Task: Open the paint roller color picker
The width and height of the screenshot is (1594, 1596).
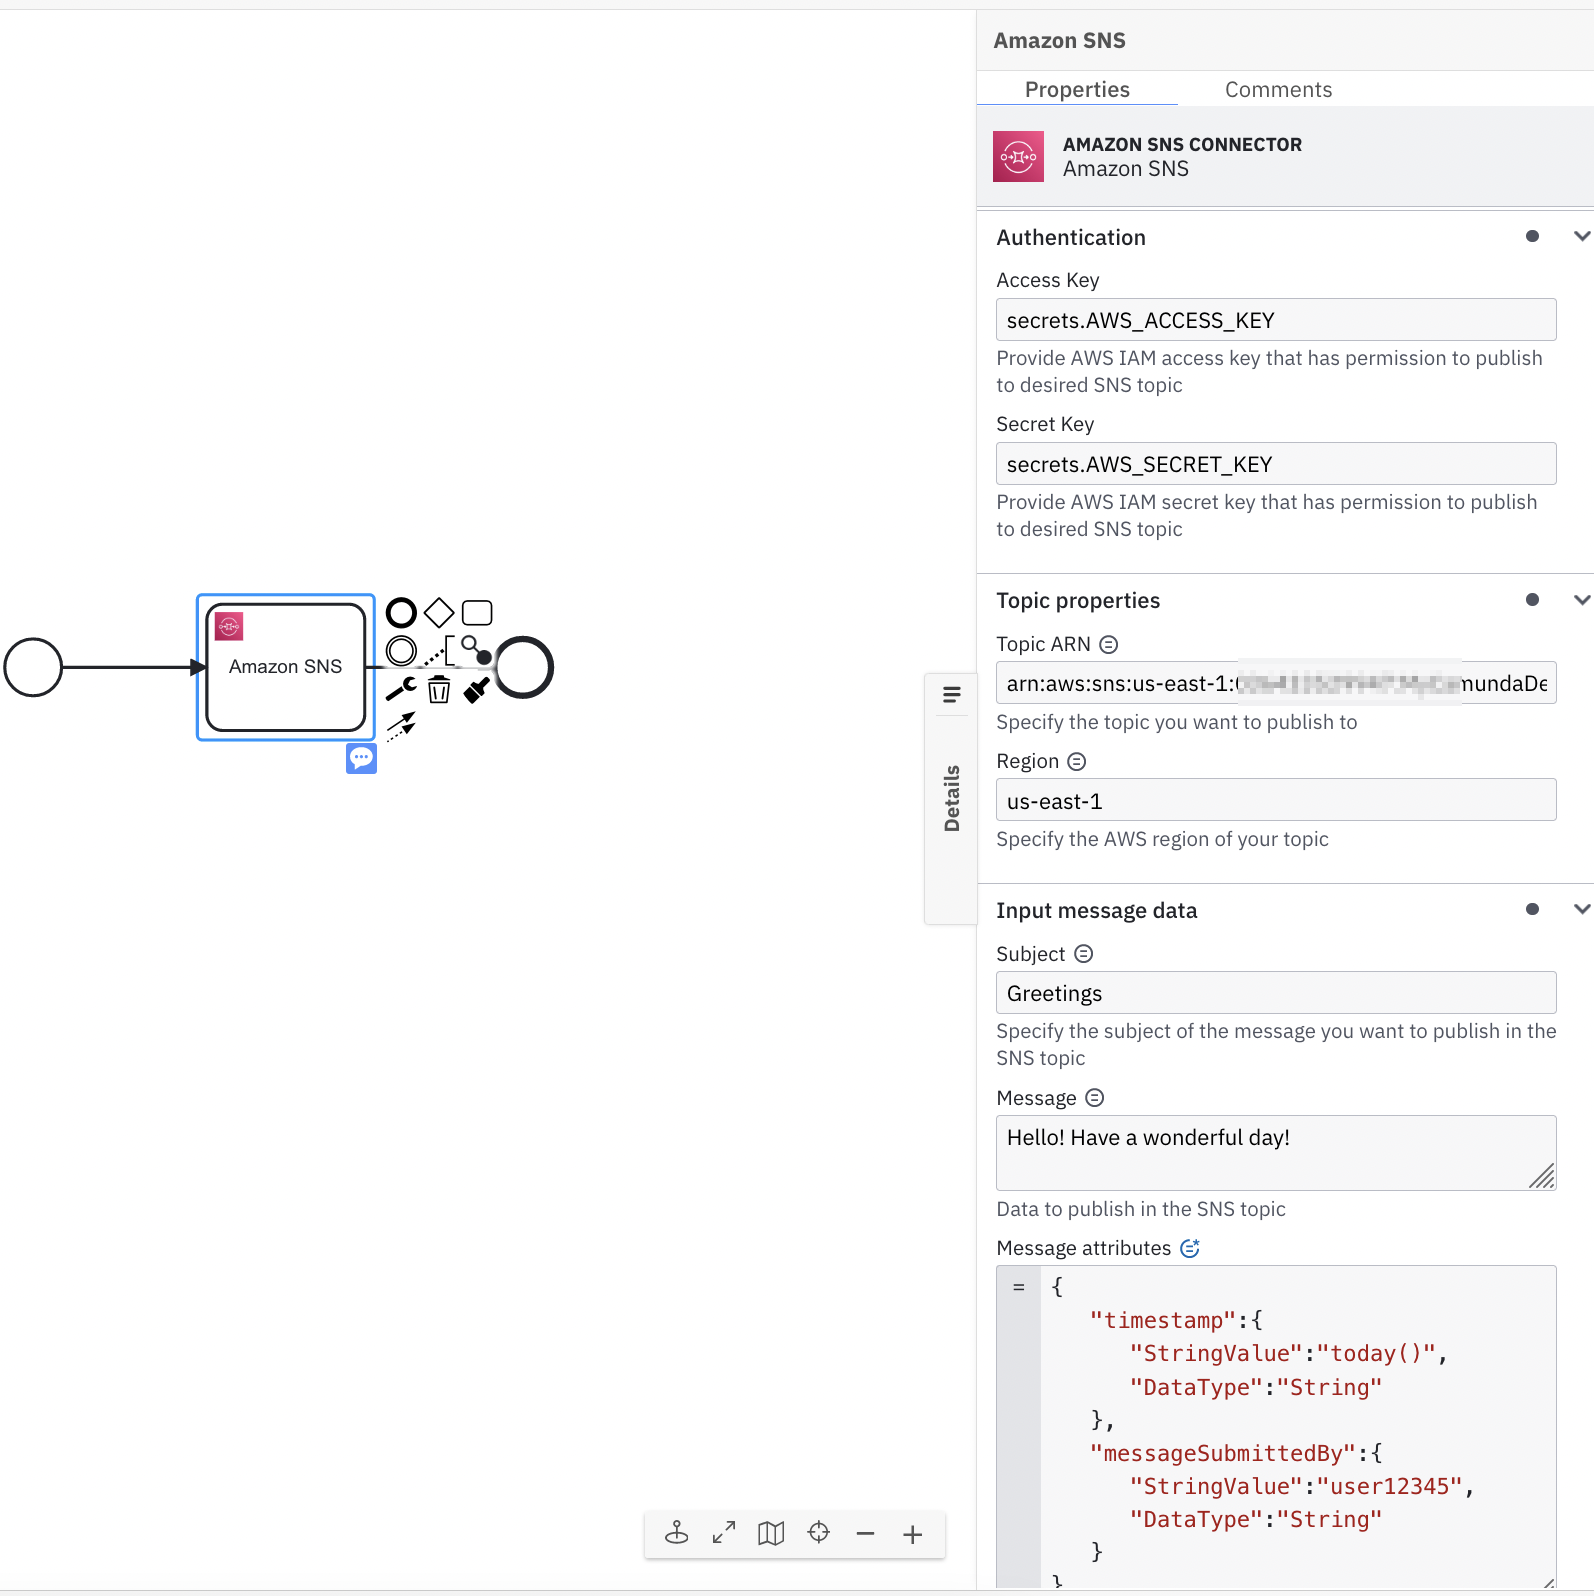Action: pos(477,689)
